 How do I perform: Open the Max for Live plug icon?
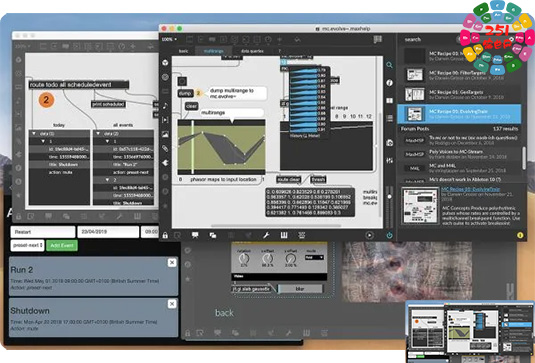(x=165, y=163)
